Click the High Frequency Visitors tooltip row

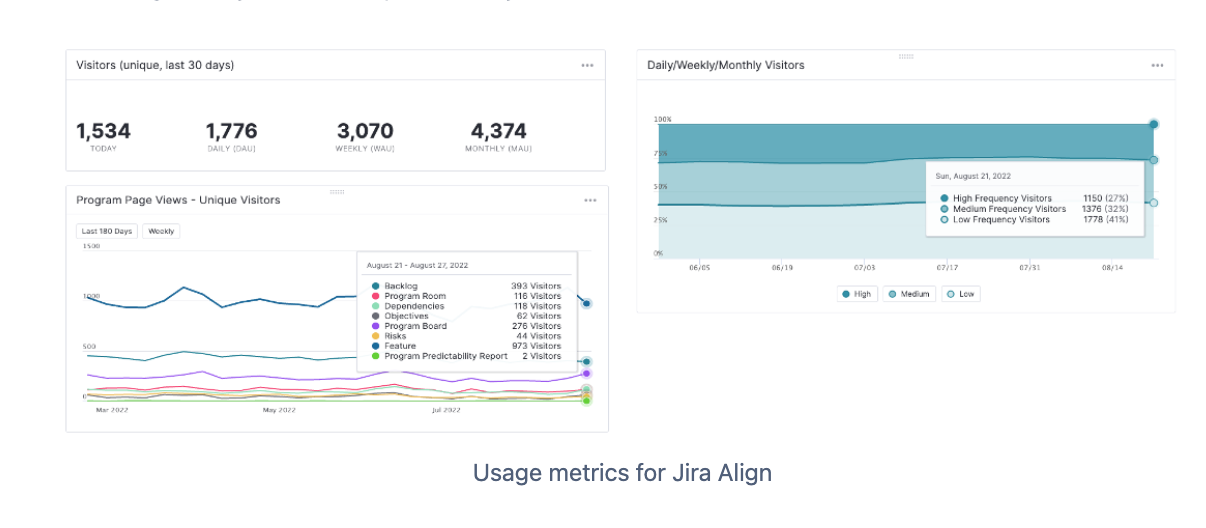point(1034,199)
